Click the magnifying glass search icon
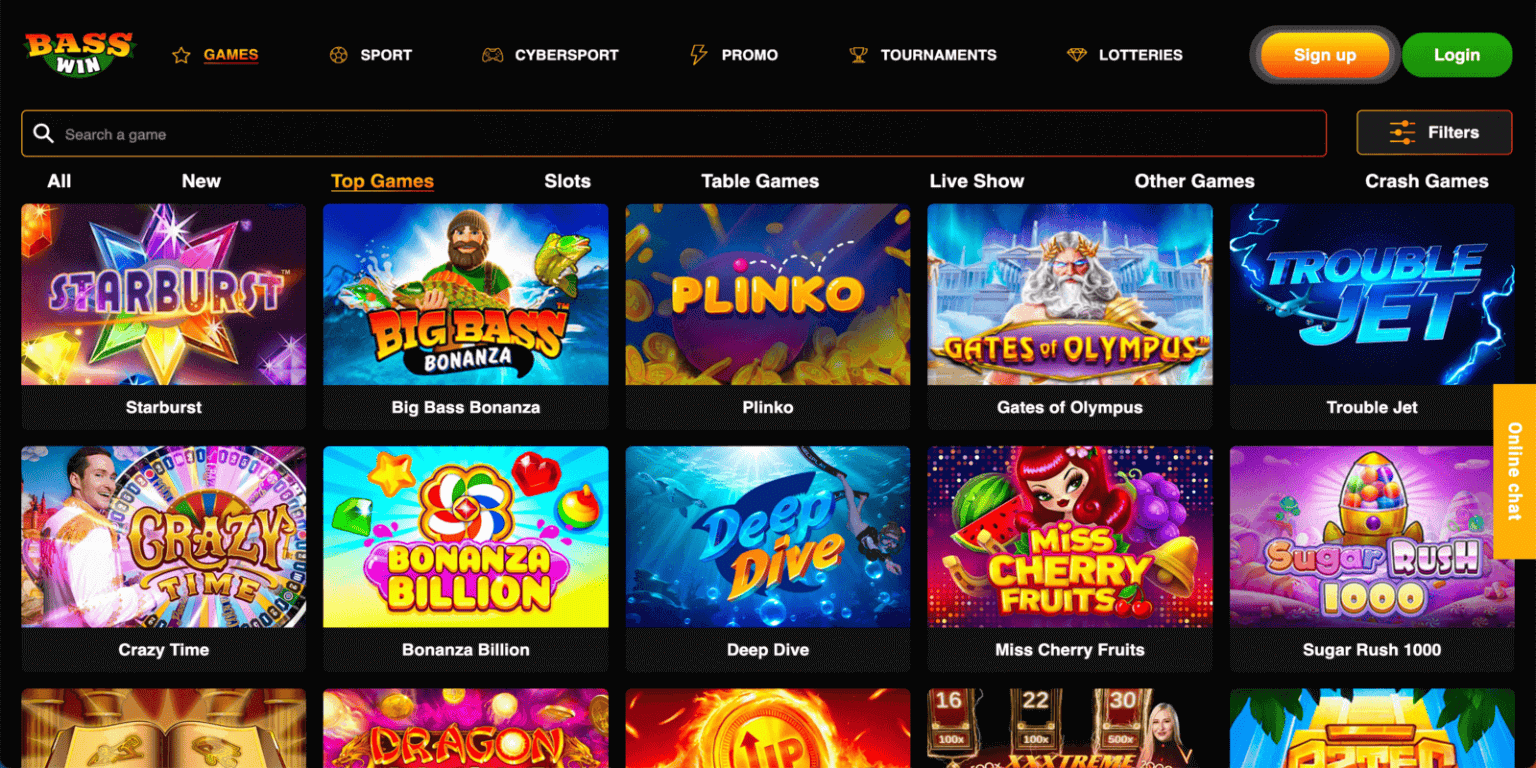 click(43, 133)
